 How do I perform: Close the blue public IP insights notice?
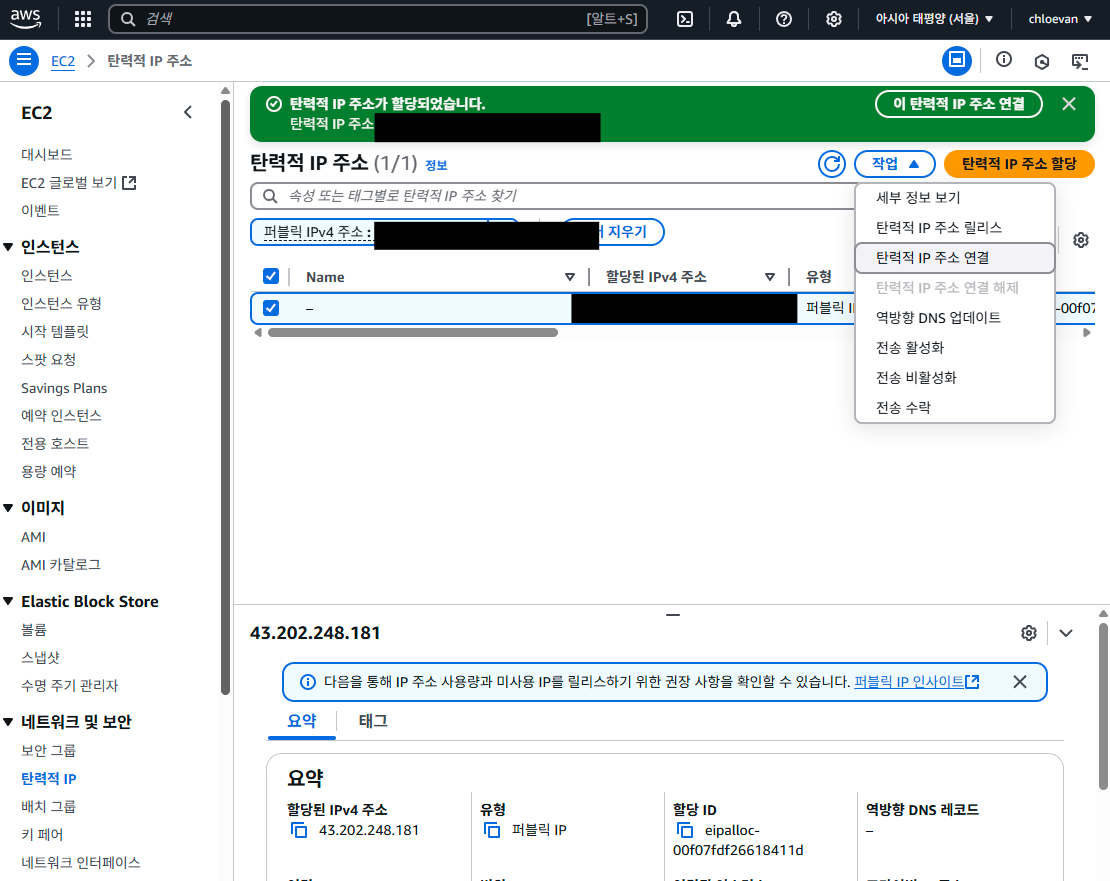[1019, 681]
